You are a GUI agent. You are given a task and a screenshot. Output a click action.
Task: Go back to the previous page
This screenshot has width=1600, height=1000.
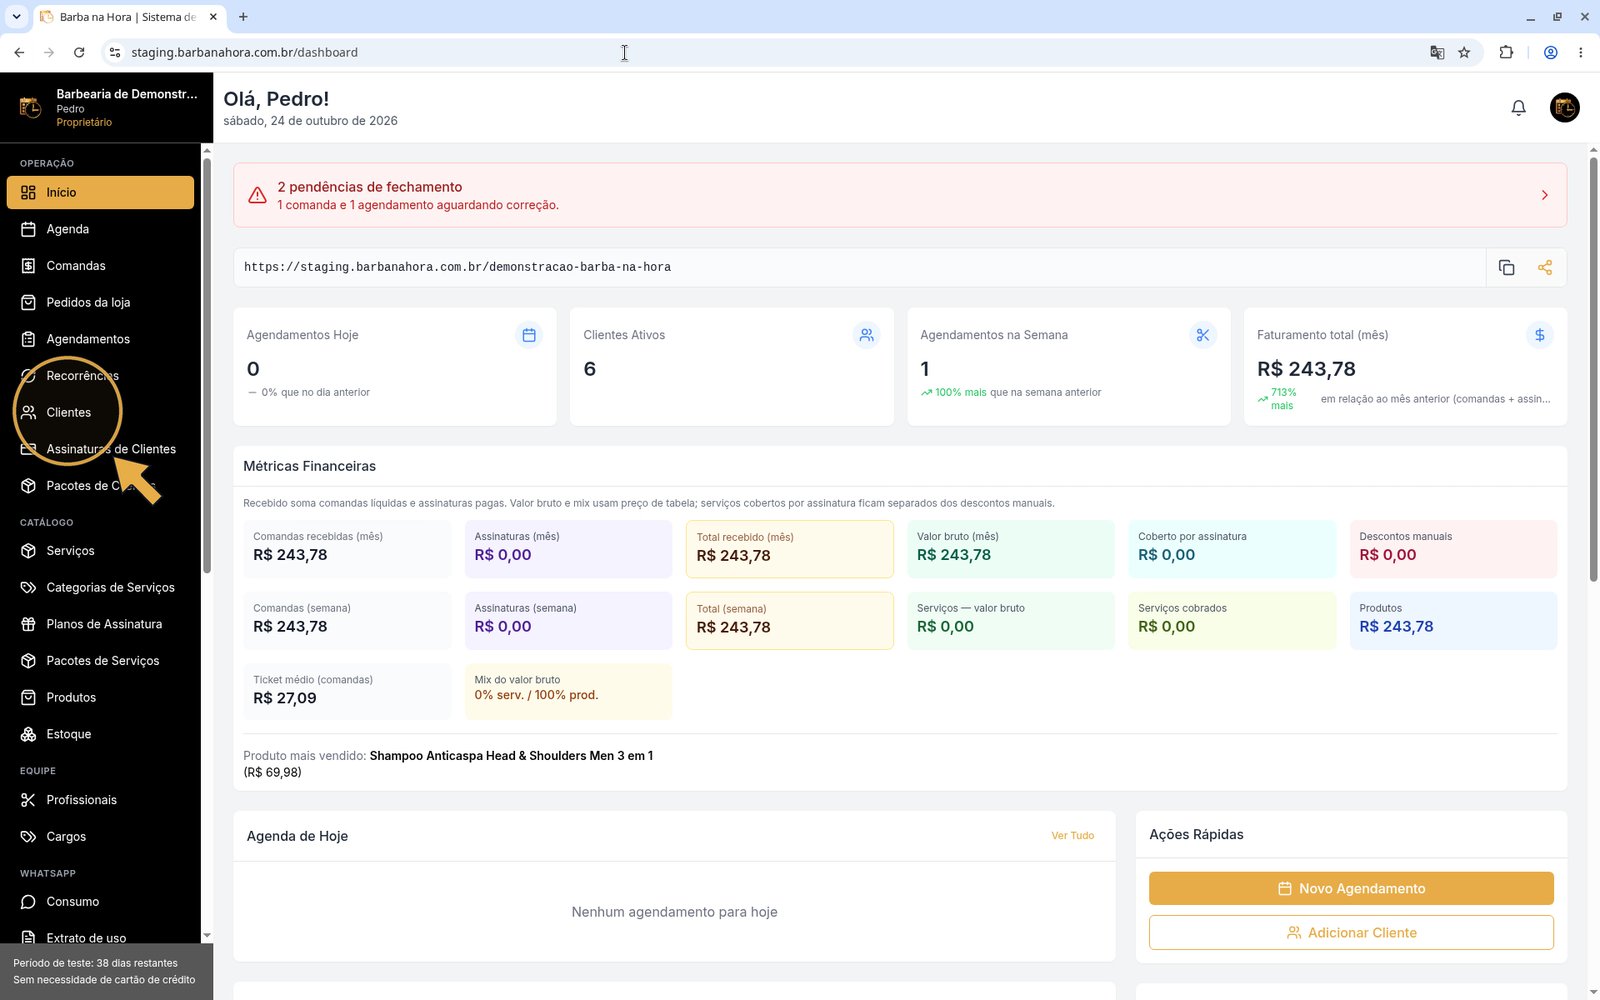coord(19,53)
